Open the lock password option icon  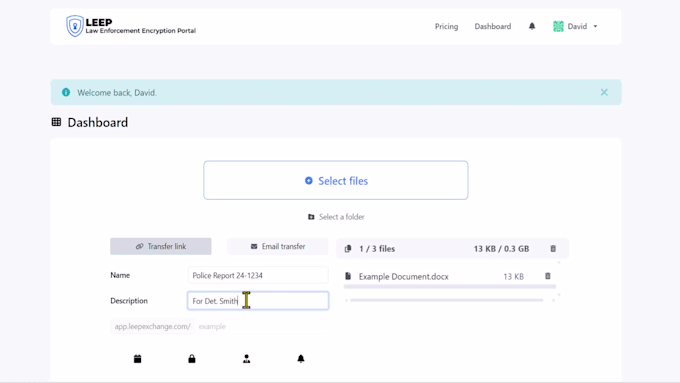point(192,359)
